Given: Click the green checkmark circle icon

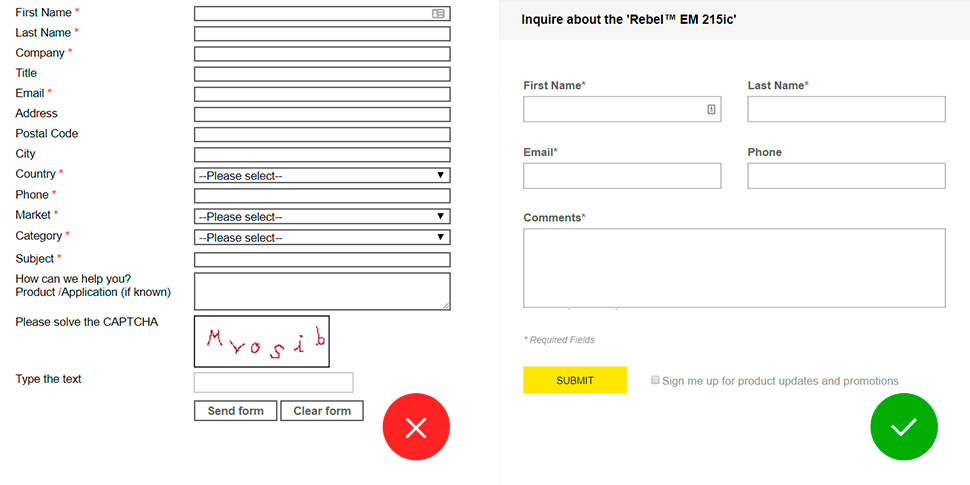Looking at the screenshot, I should 903,428.
